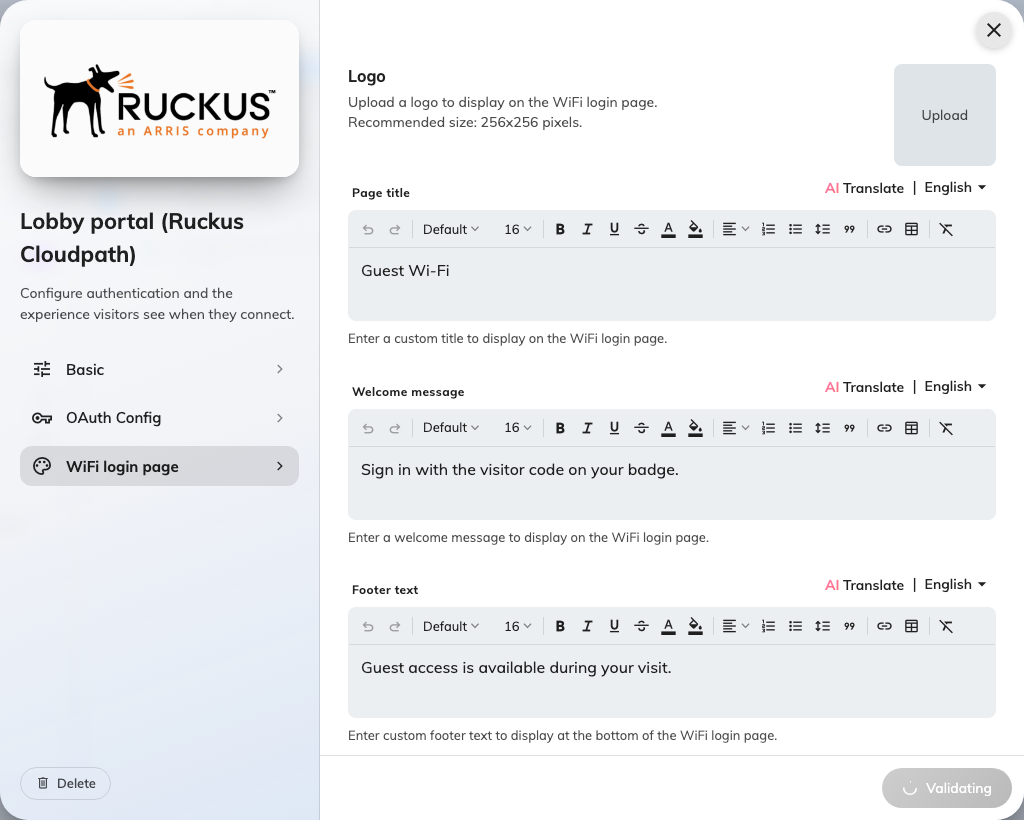Open font size dropdown for Welcome message
Screen dimensions: 1024x820
(x=518, y=428)
